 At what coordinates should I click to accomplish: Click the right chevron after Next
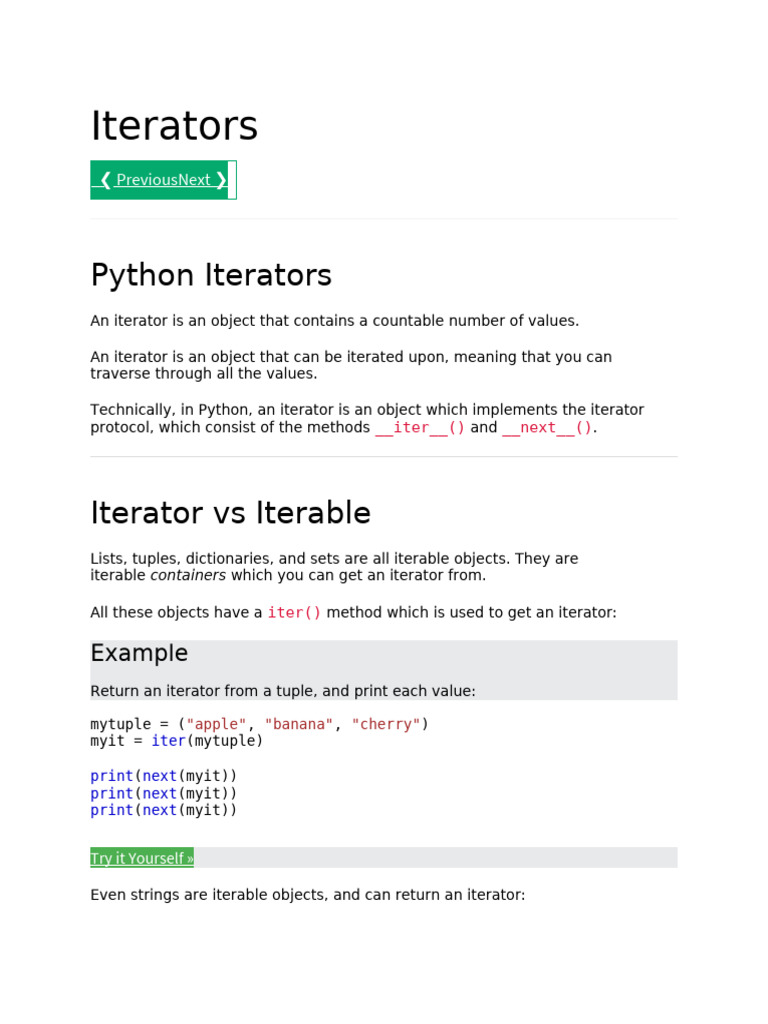point(221,180)
